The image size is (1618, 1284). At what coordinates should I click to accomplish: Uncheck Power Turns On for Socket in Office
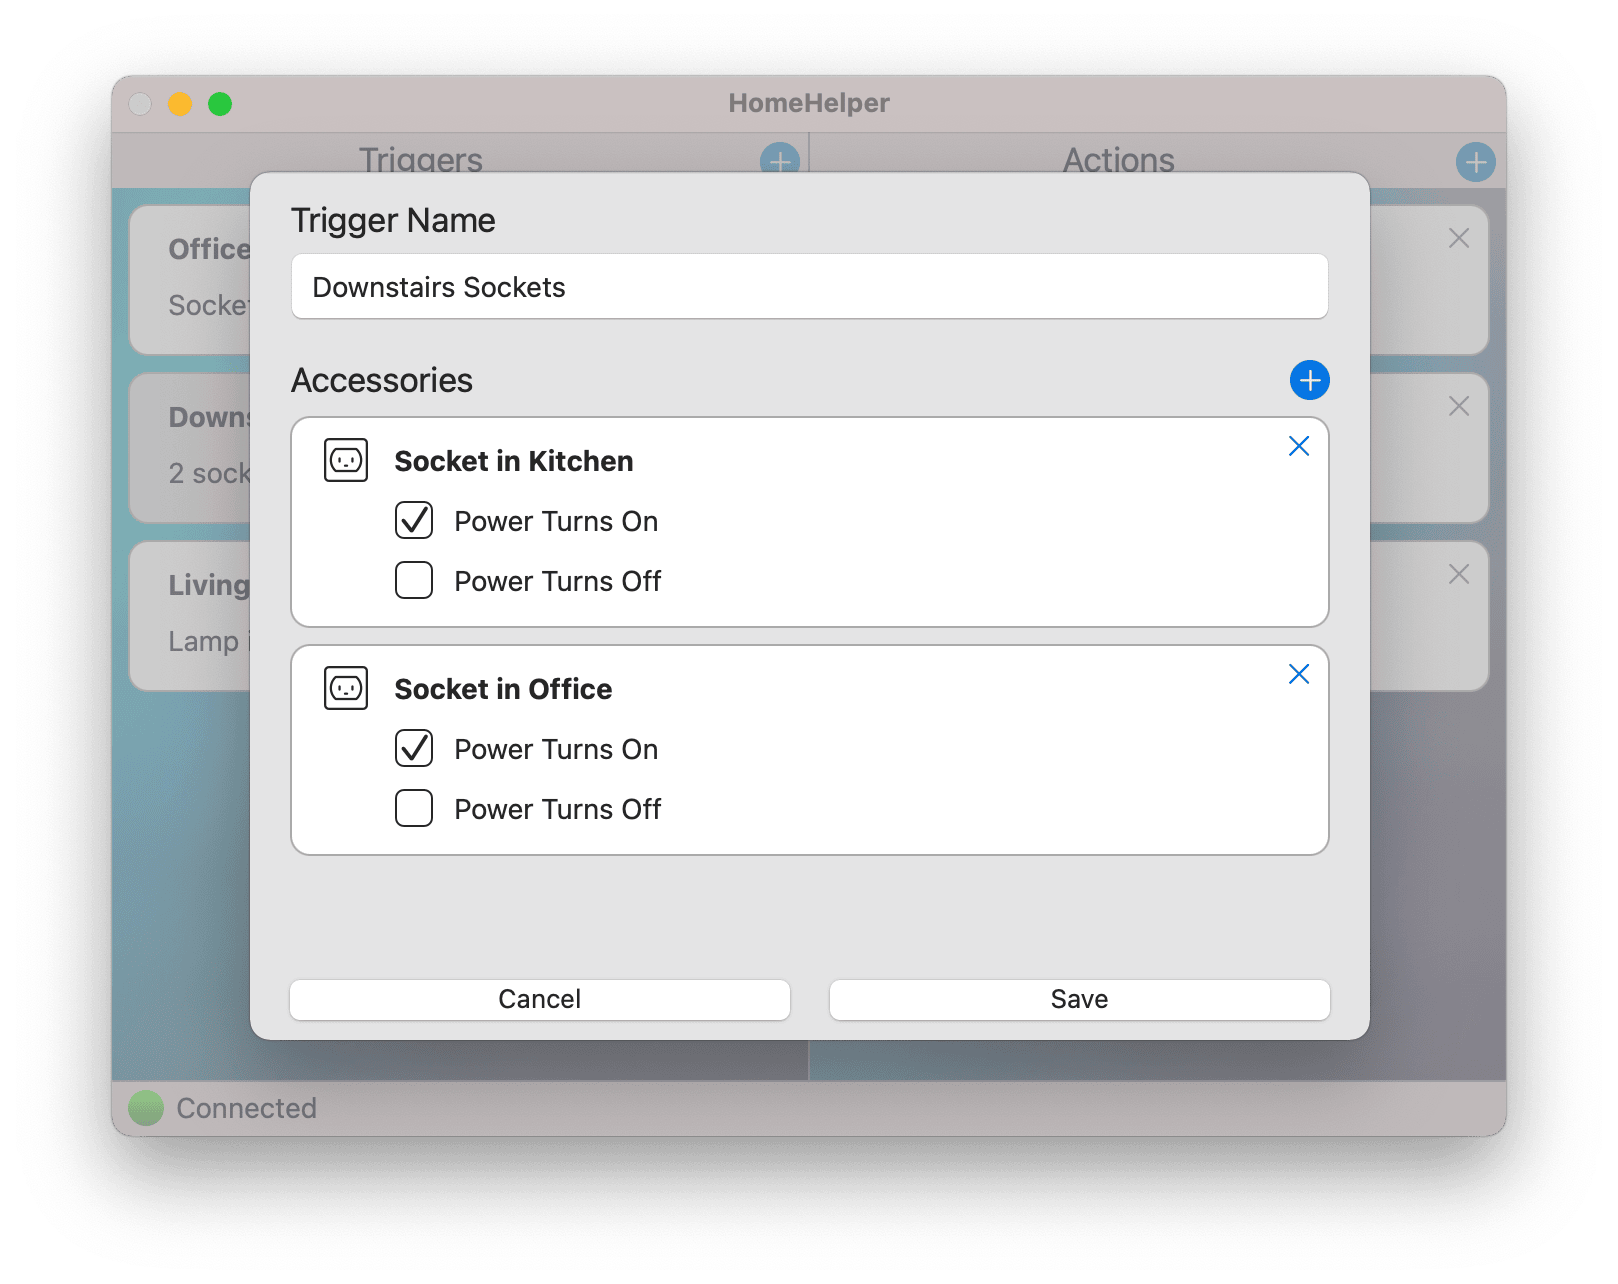[x=413, y=748]
